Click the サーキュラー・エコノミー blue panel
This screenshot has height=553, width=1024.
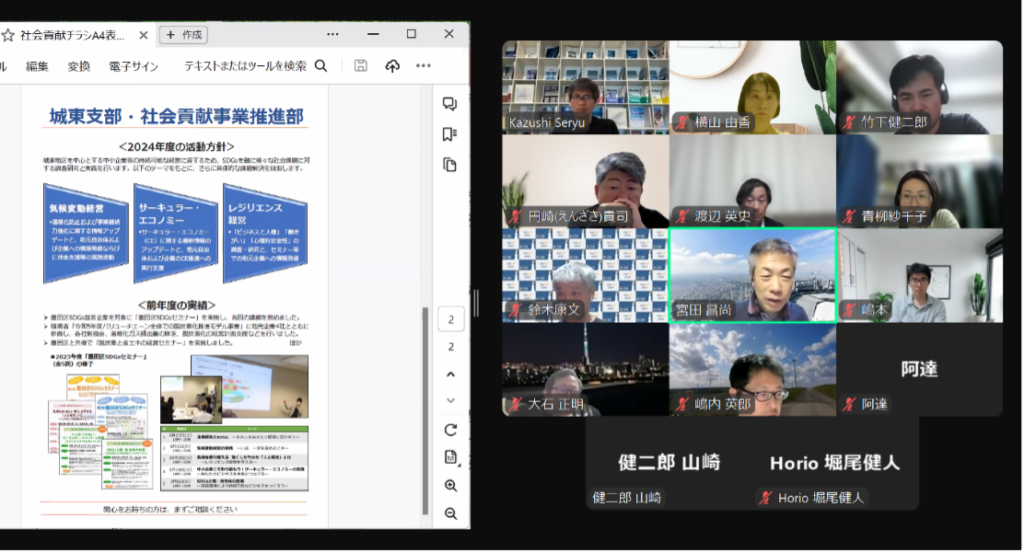176,234
